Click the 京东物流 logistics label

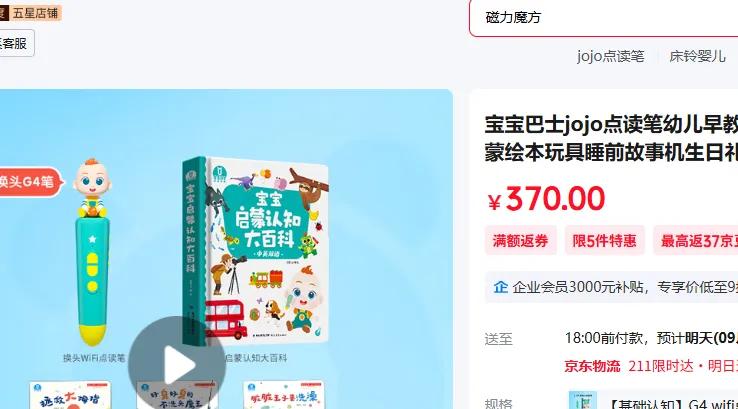(592, 366)
